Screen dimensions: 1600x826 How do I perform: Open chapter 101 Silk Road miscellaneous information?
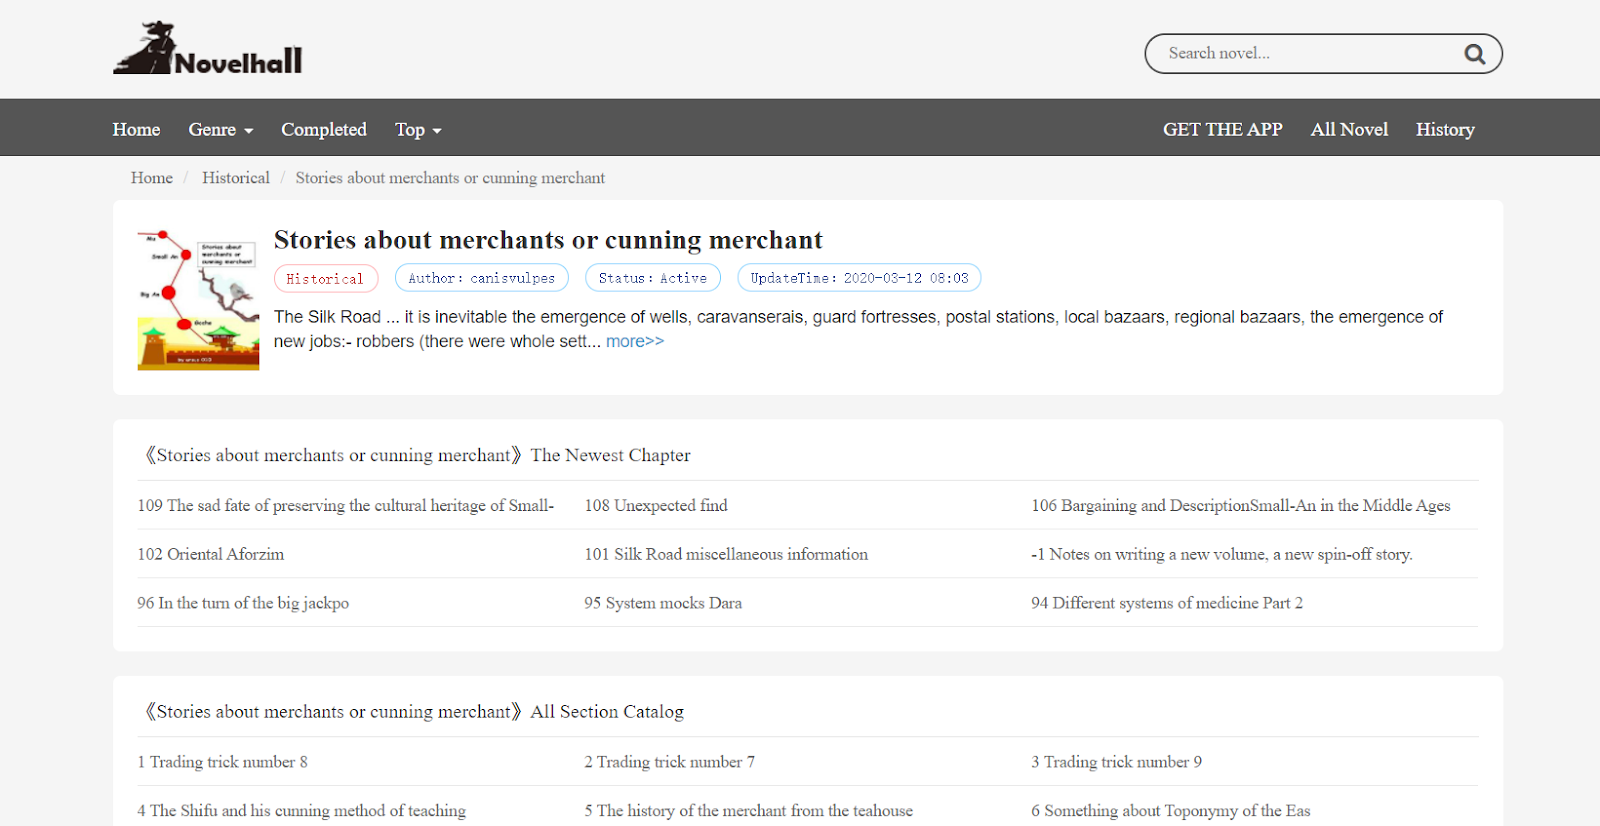(726, 555)
